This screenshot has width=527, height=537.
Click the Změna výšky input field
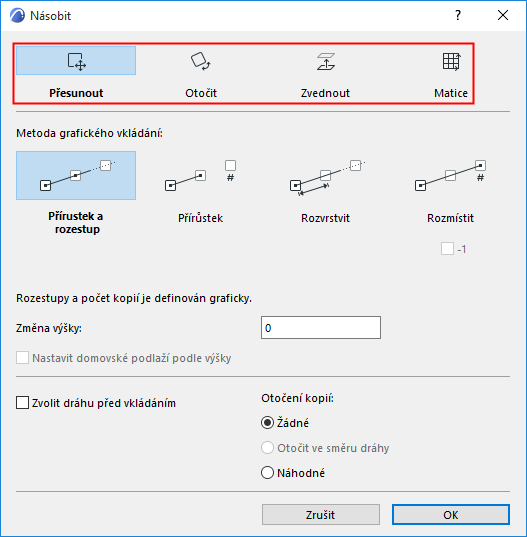(321, 328)
